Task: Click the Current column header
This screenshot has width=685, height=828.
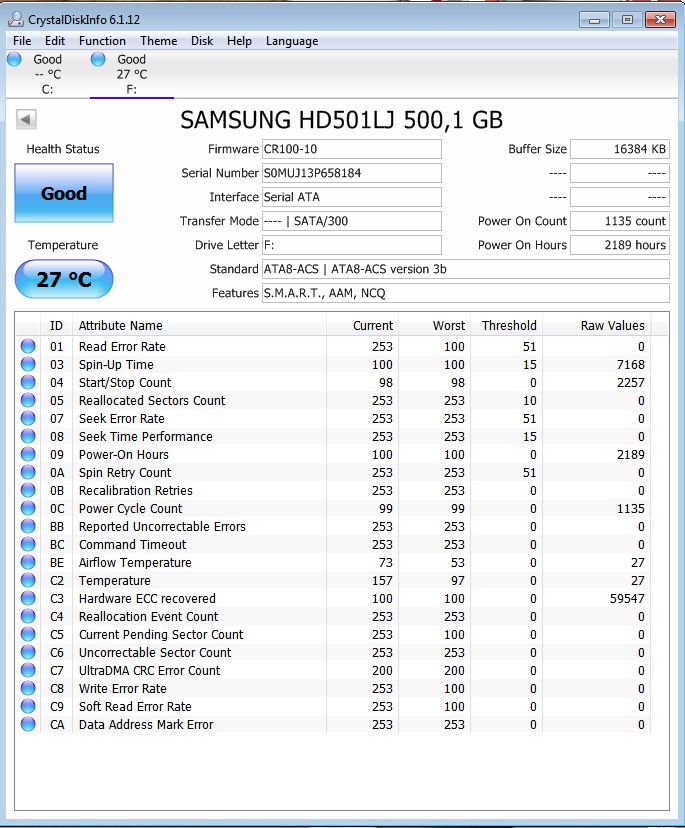Action: [363, 325]
